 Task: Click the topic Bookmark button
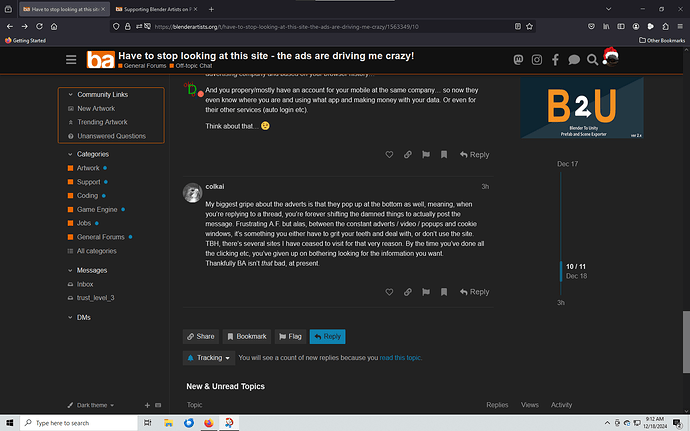tap(247, 336)
